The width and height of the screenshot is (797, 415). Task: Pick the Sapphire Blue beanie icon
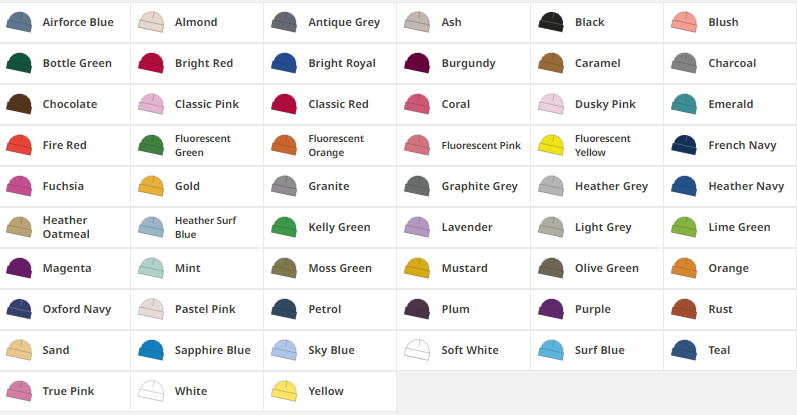click(151, 350)
